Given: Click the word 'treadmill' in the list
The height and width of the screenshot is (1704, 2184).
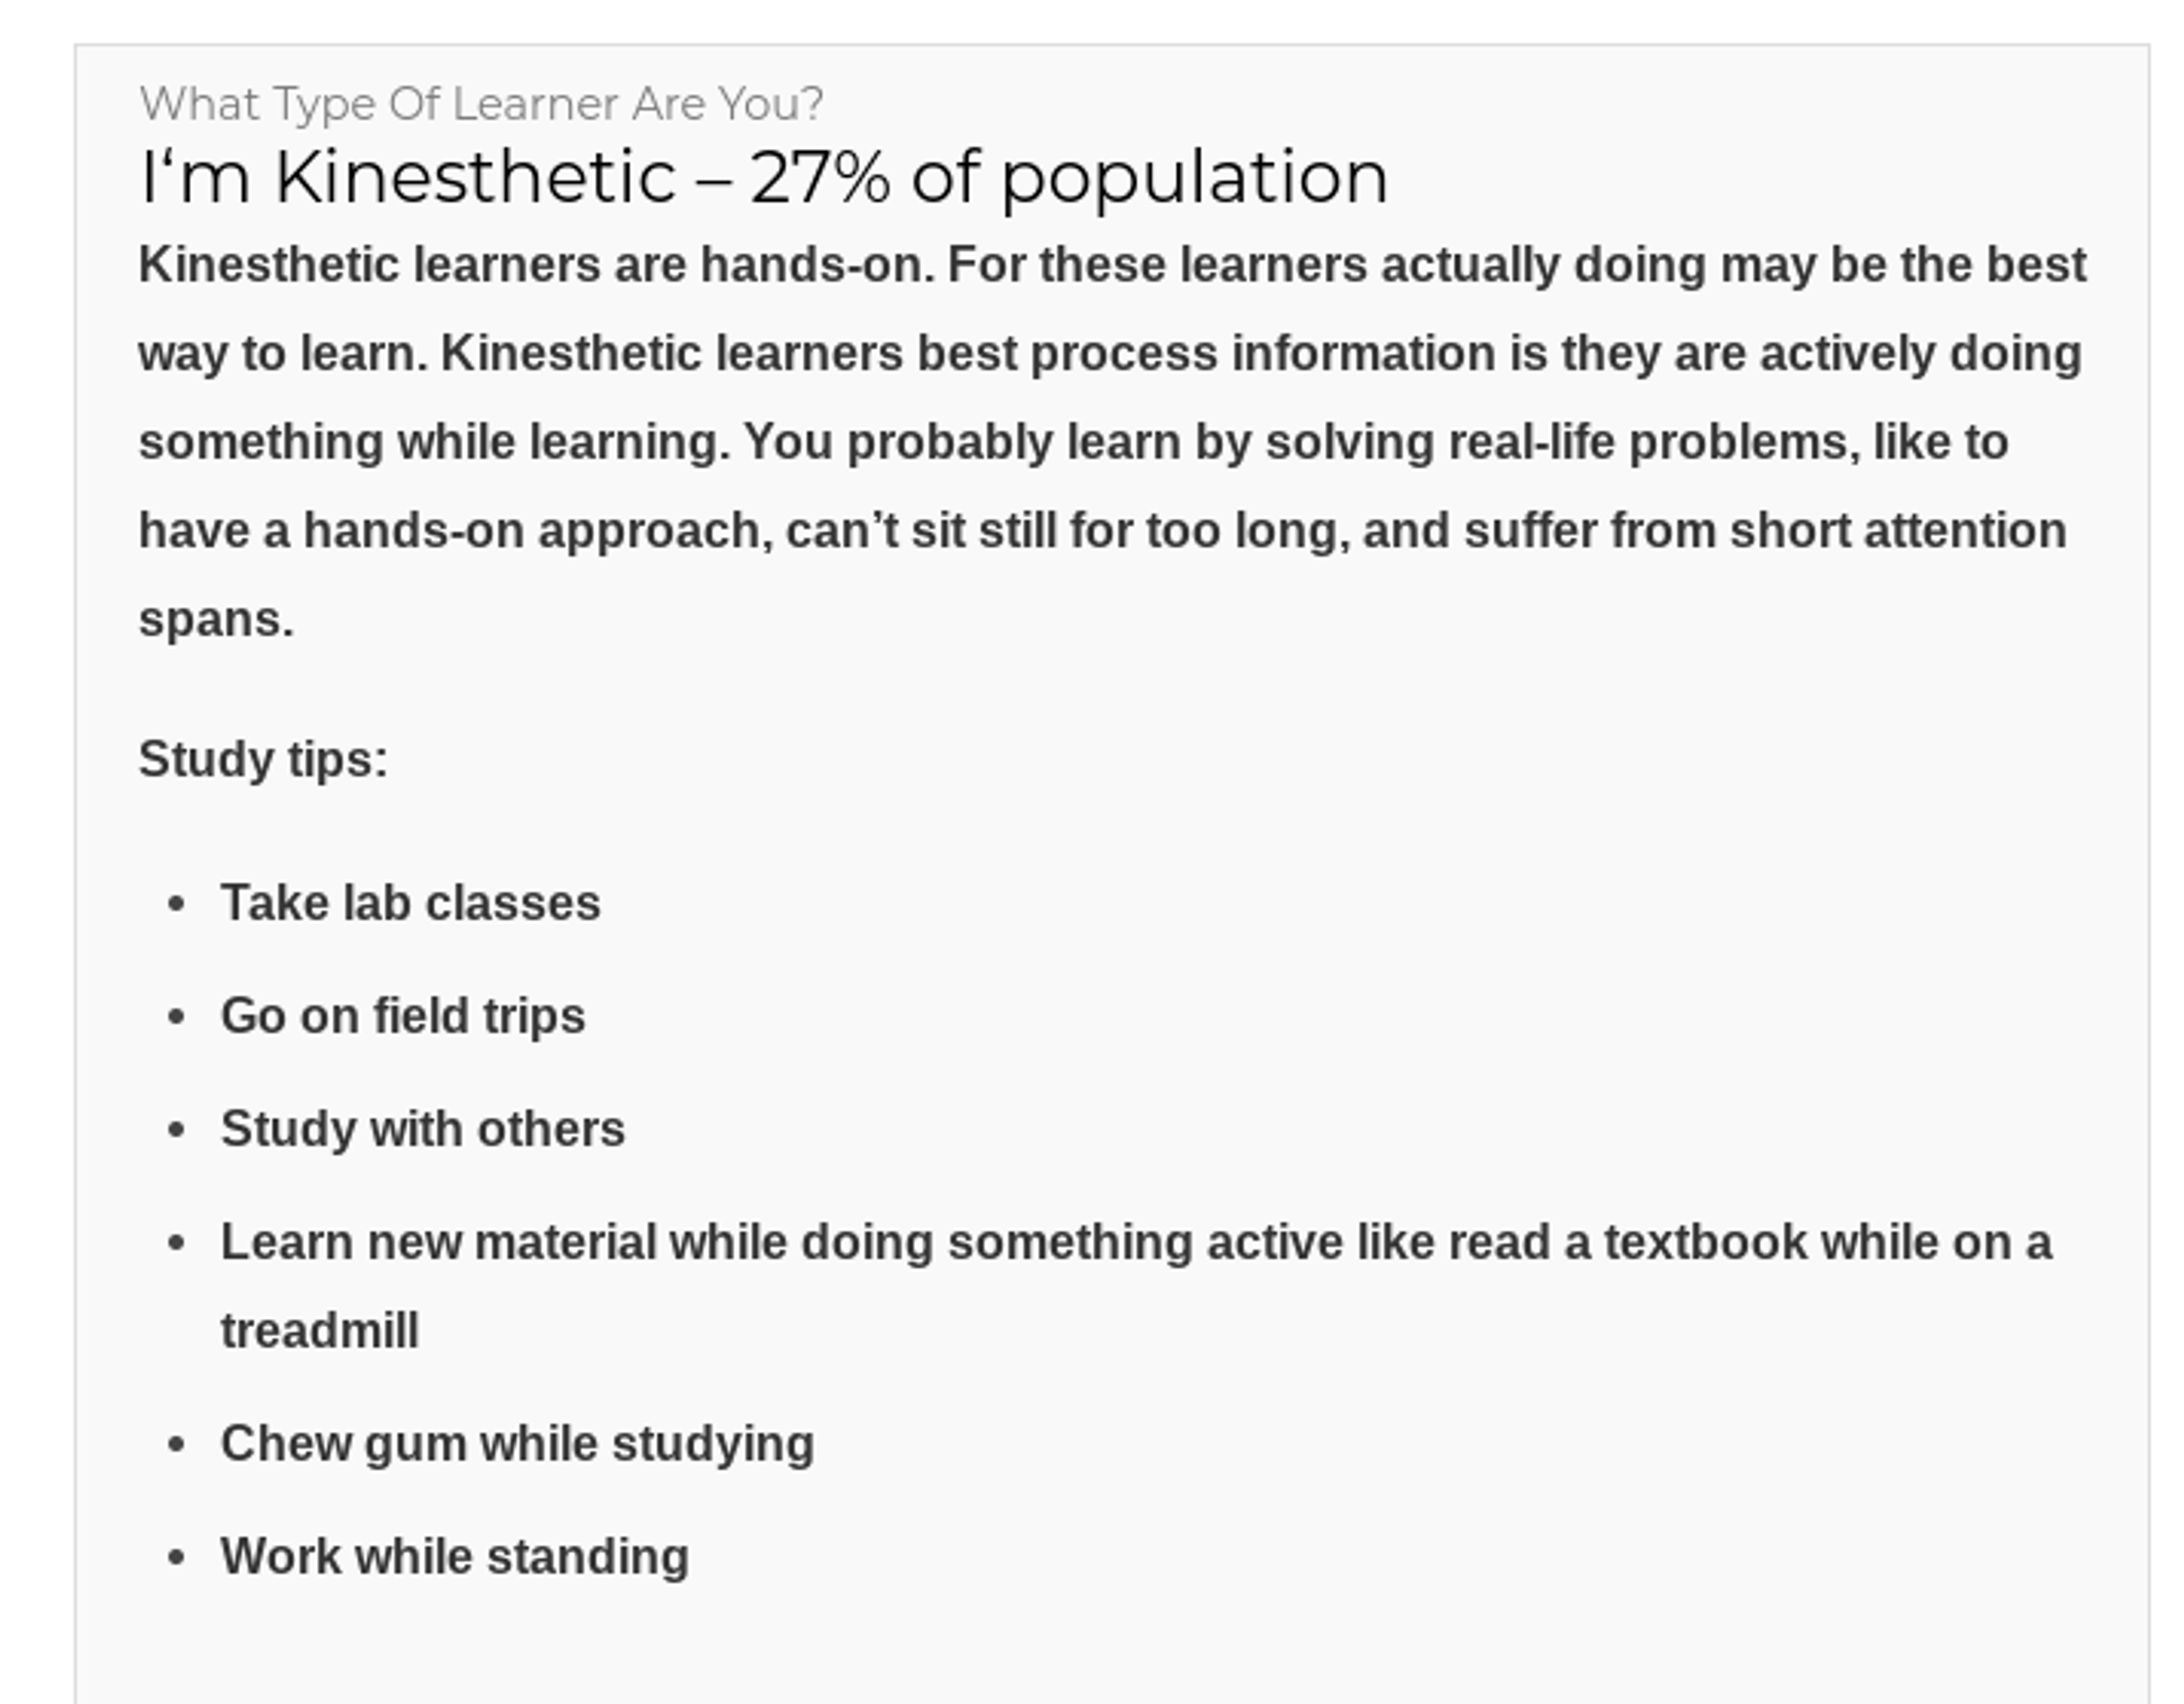Looking at the screenshot, I should 320,1332.
